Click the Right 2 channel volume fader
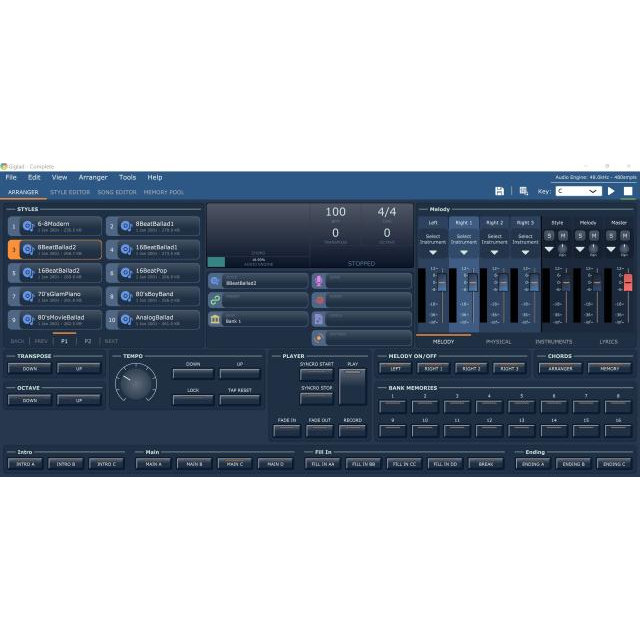 pyautogui.click(x=504, y=282)
